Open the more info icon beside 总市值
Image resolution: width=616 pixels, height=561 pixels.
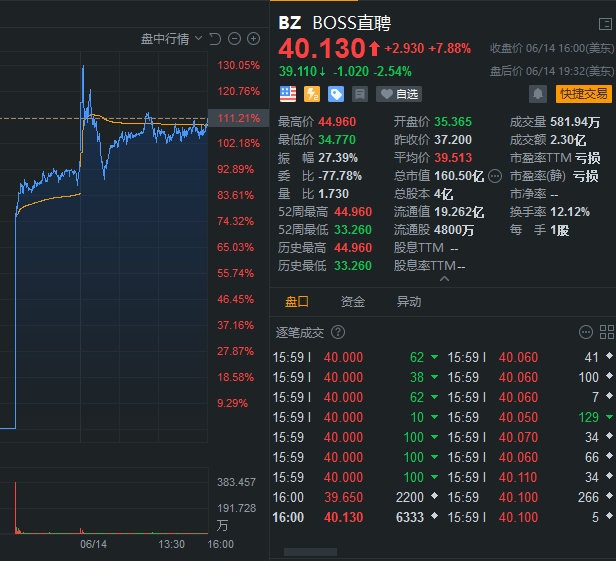coord(495,176)
